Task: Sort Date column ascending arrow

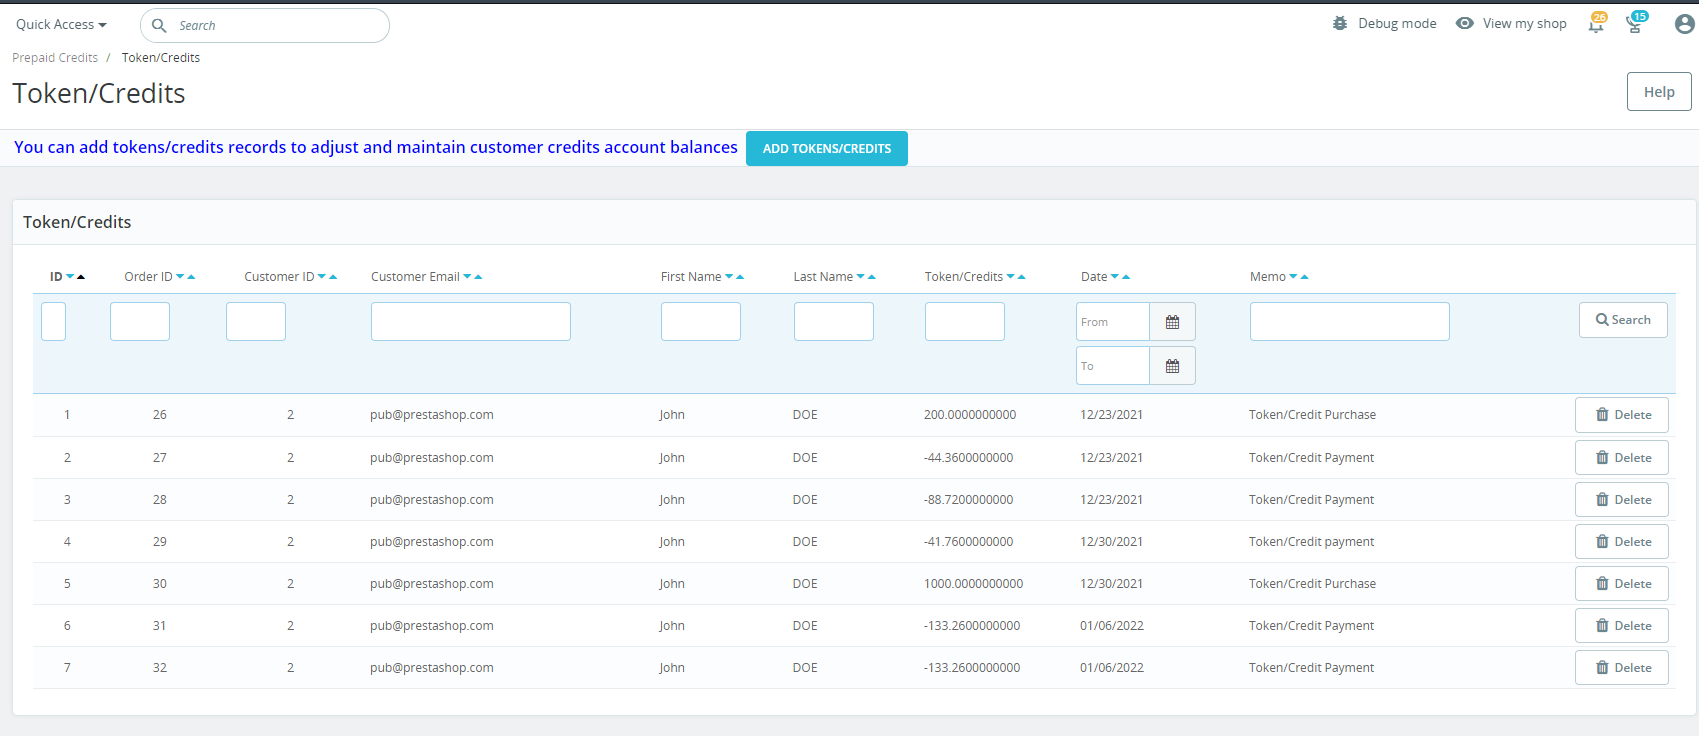Action: [x=1126, y=277]
